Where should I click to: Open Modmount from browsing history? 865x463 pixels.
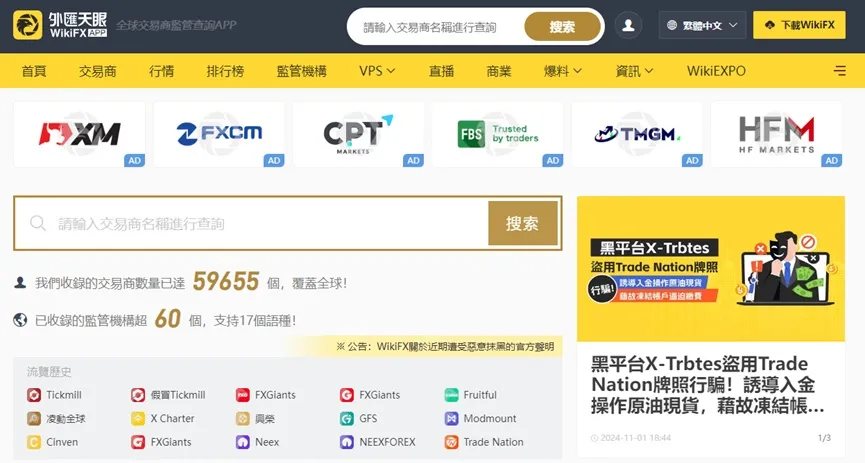click(x=490, y=418)
